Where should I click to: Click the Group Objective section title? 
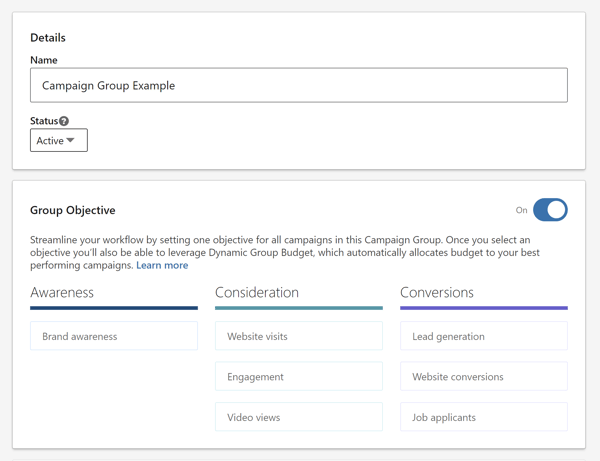73,211
